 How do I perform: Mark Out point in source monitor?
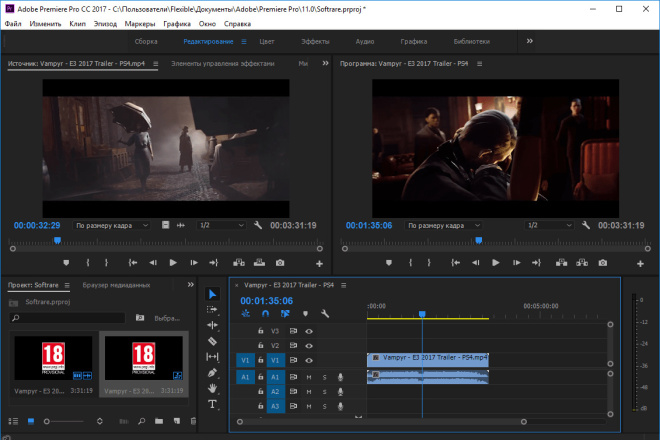106,263
